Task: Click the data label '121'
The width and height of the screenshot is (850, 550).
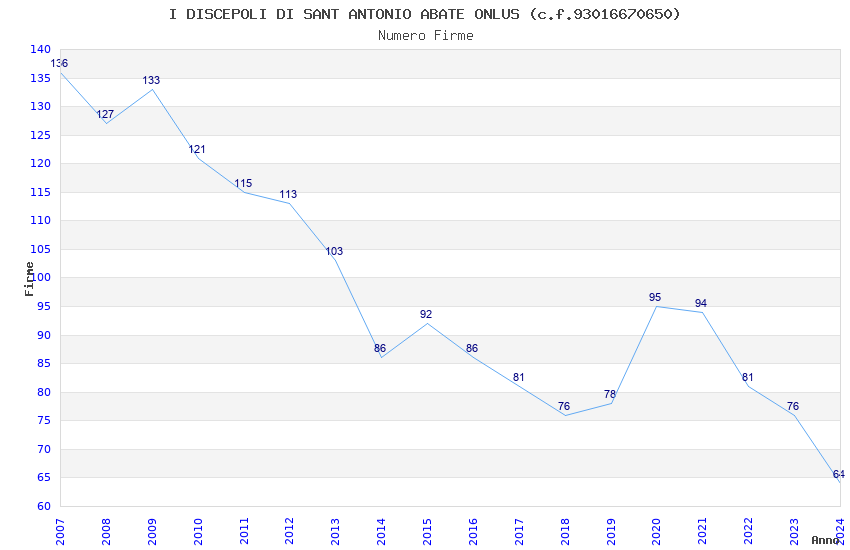Action: click(x=197, y=149)
